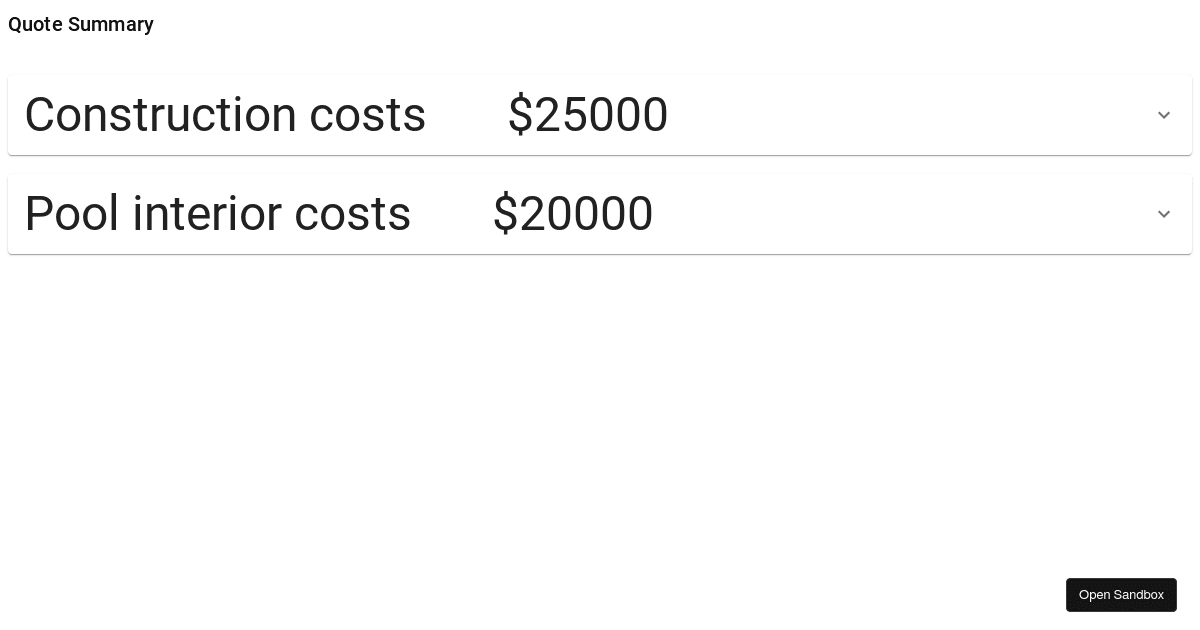Click the dollar sign before 25000
Viewport: 1200px width, 630px height.
(x=520, y=116)
